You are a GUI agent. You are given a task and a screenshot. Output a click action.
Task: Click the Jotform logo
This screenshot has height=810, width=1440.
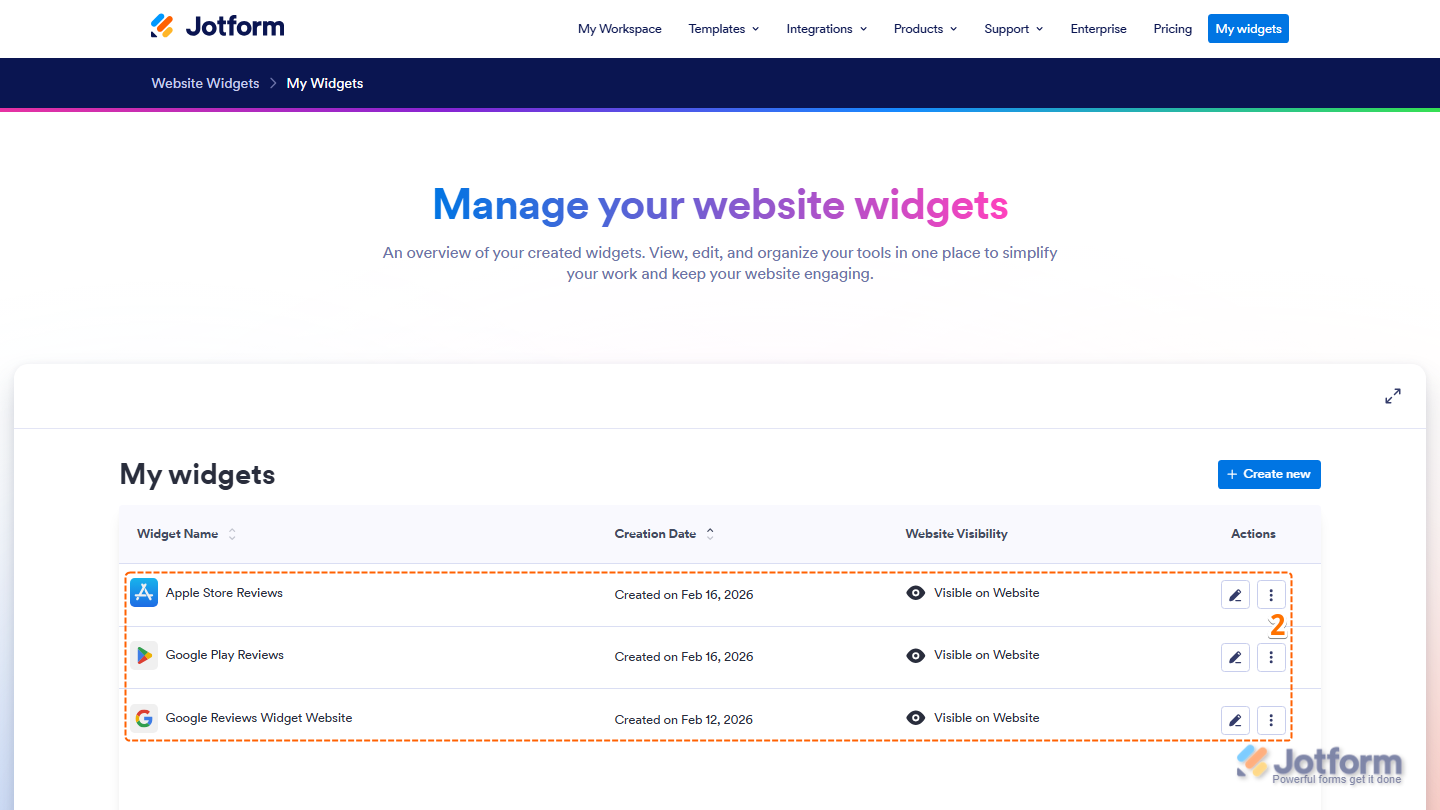(x=216, y=26)
